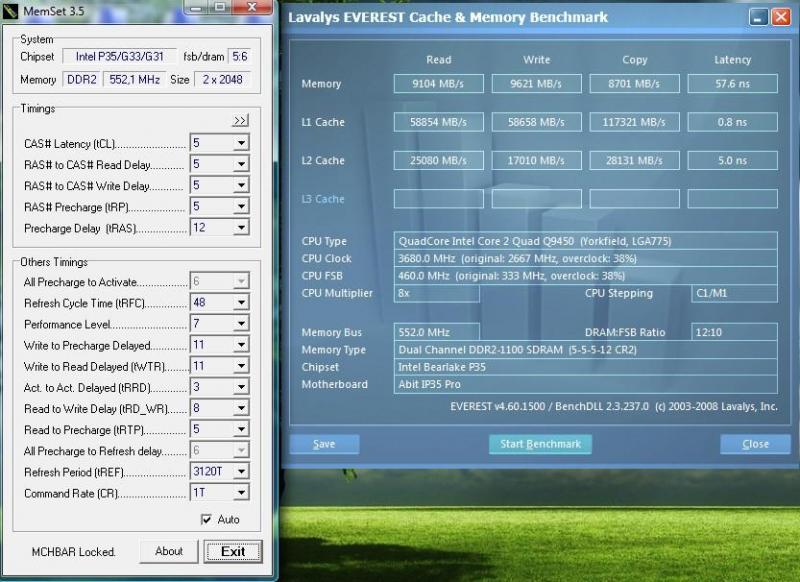
Task: Click the L1 Cache Write value 58658 MB/s
Action: click(537, 122)
